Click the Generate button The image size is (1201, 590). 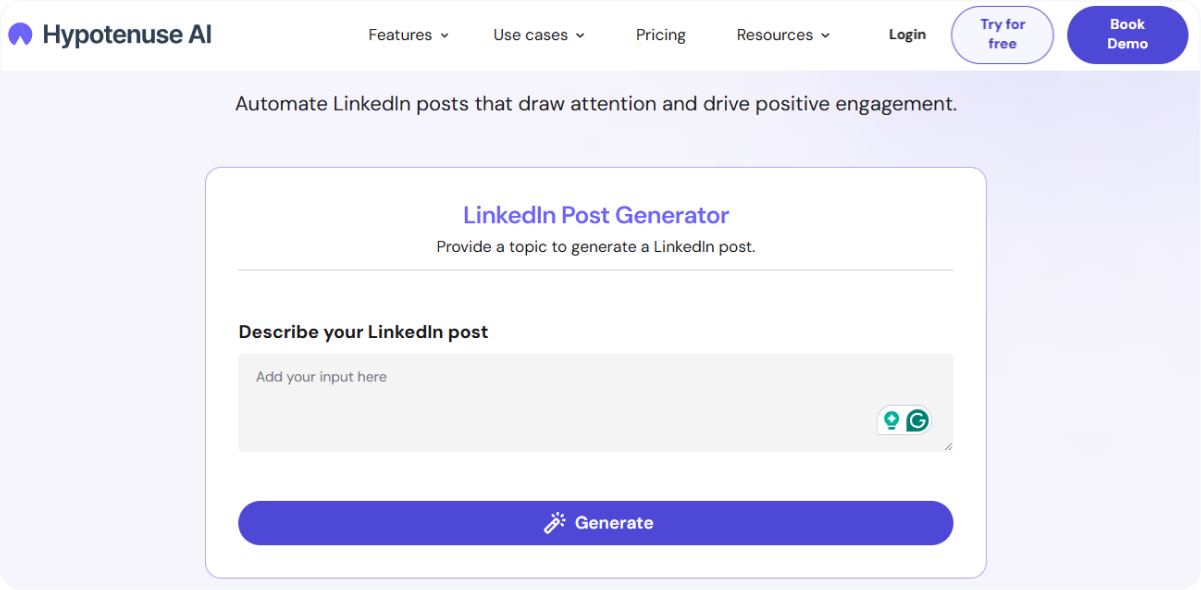(x=595, y=523)
